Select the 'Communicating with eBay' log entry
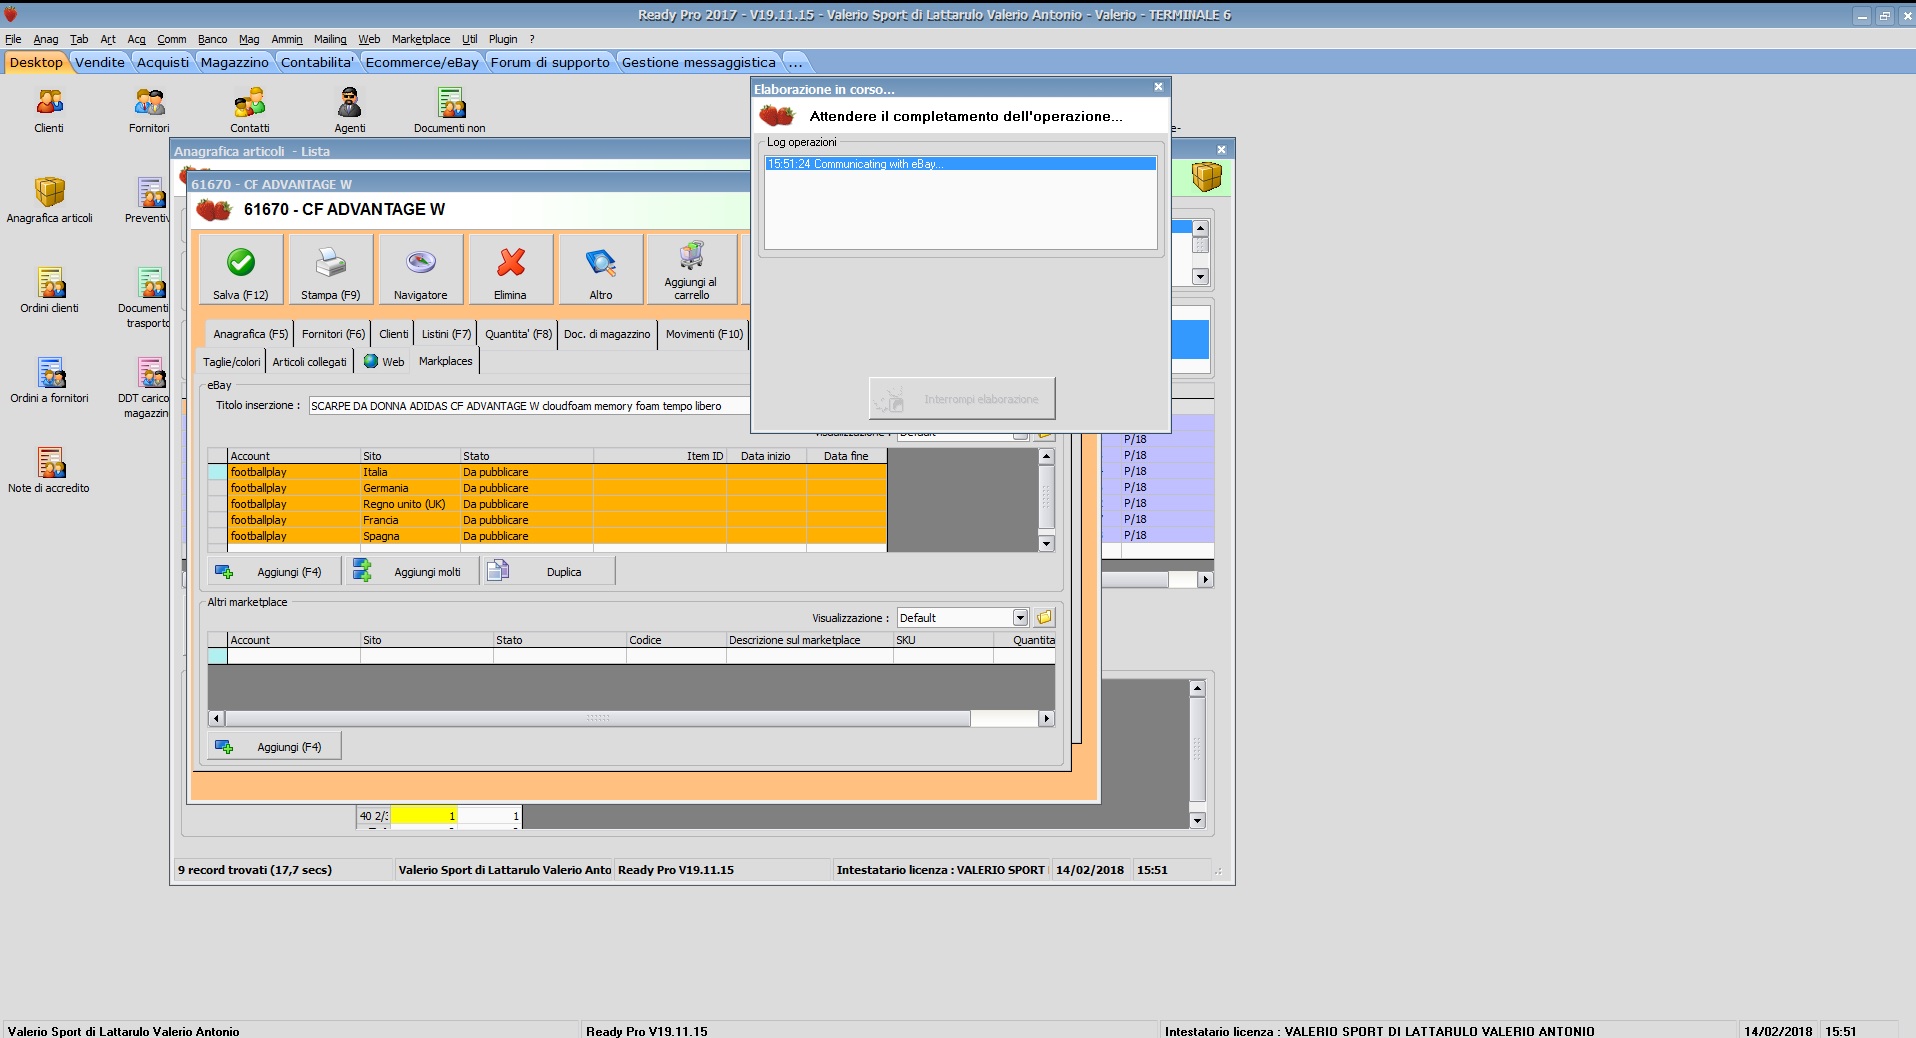 (960, 164)
